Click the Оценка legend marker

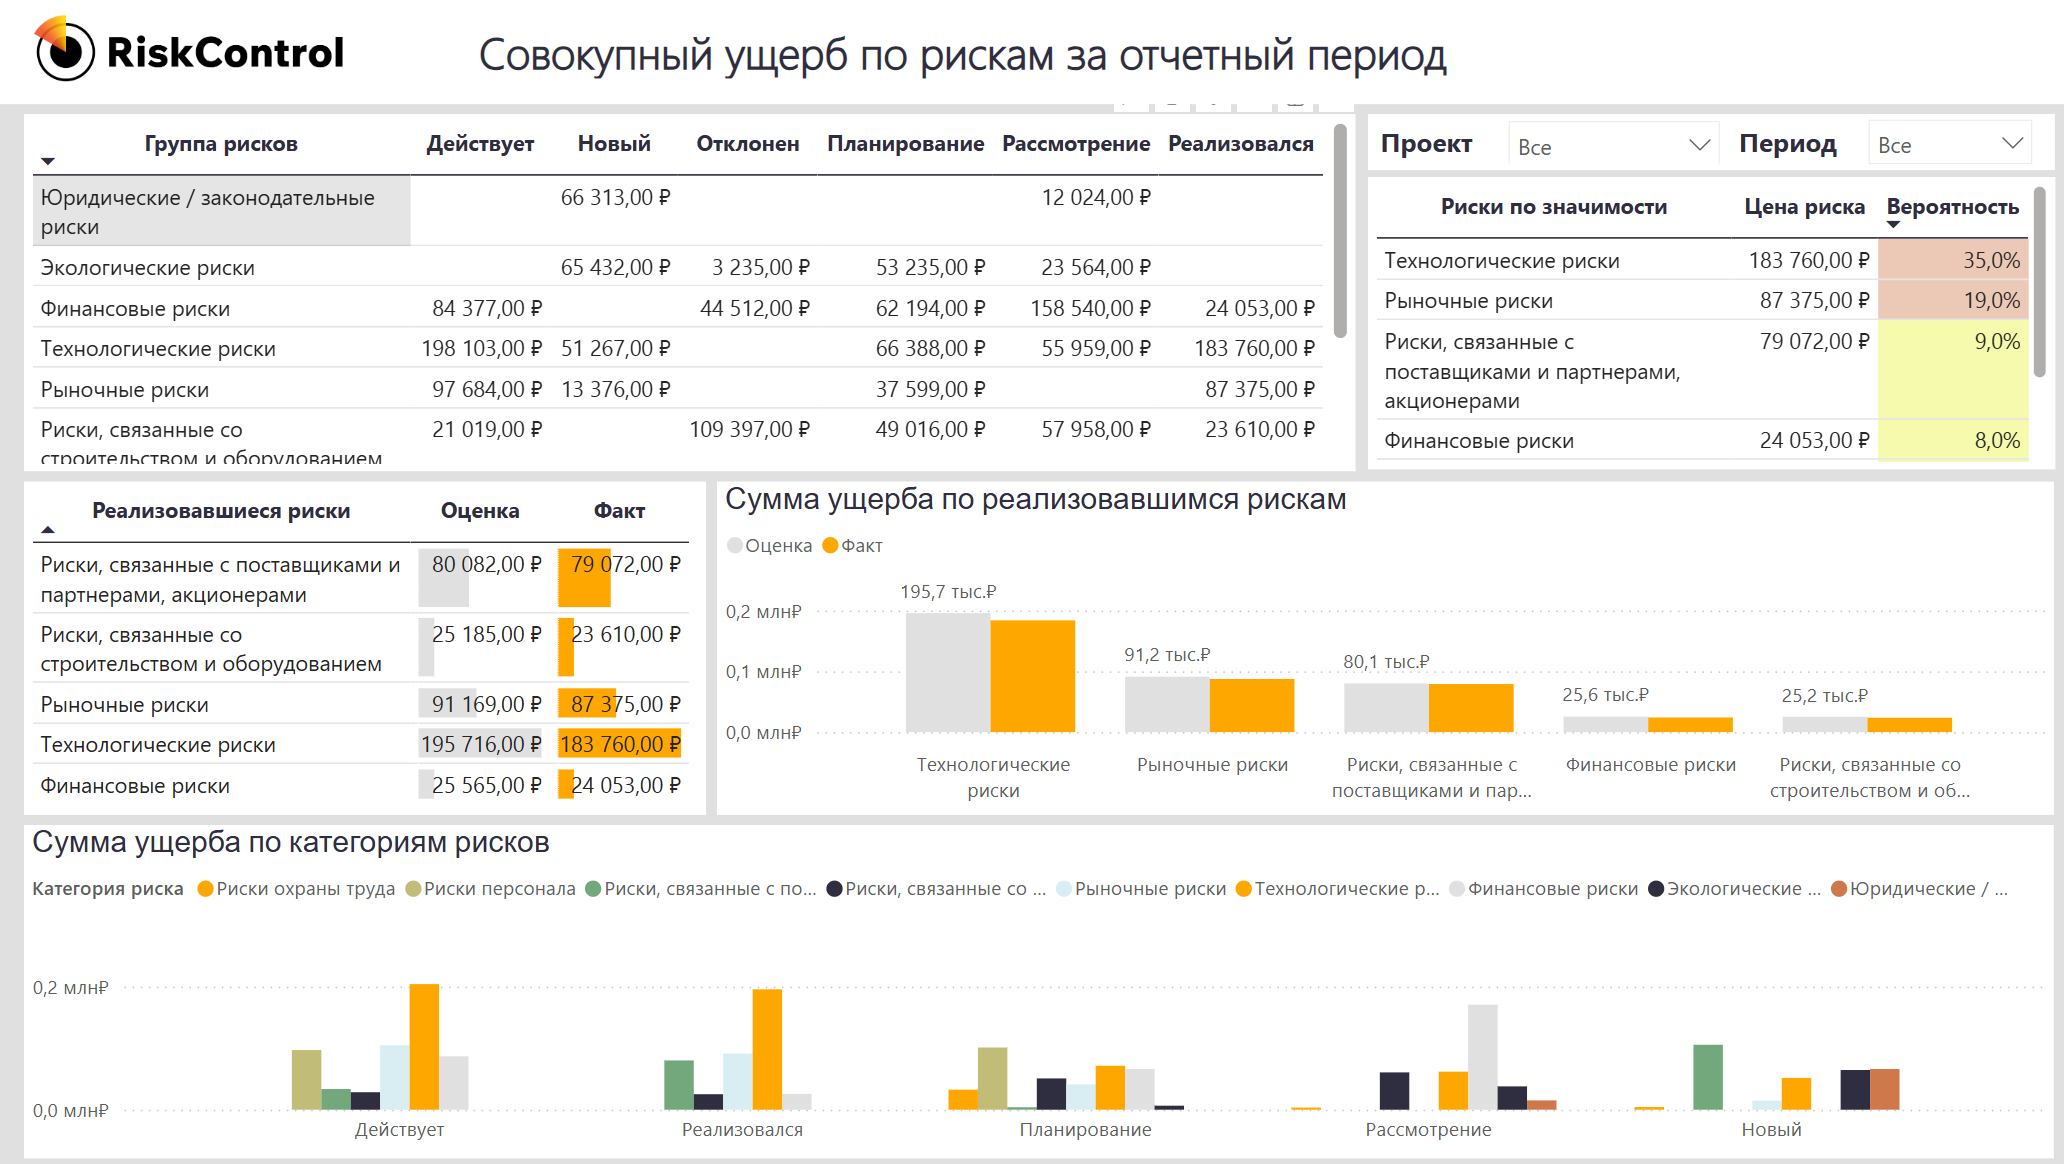tap(735, 546)
